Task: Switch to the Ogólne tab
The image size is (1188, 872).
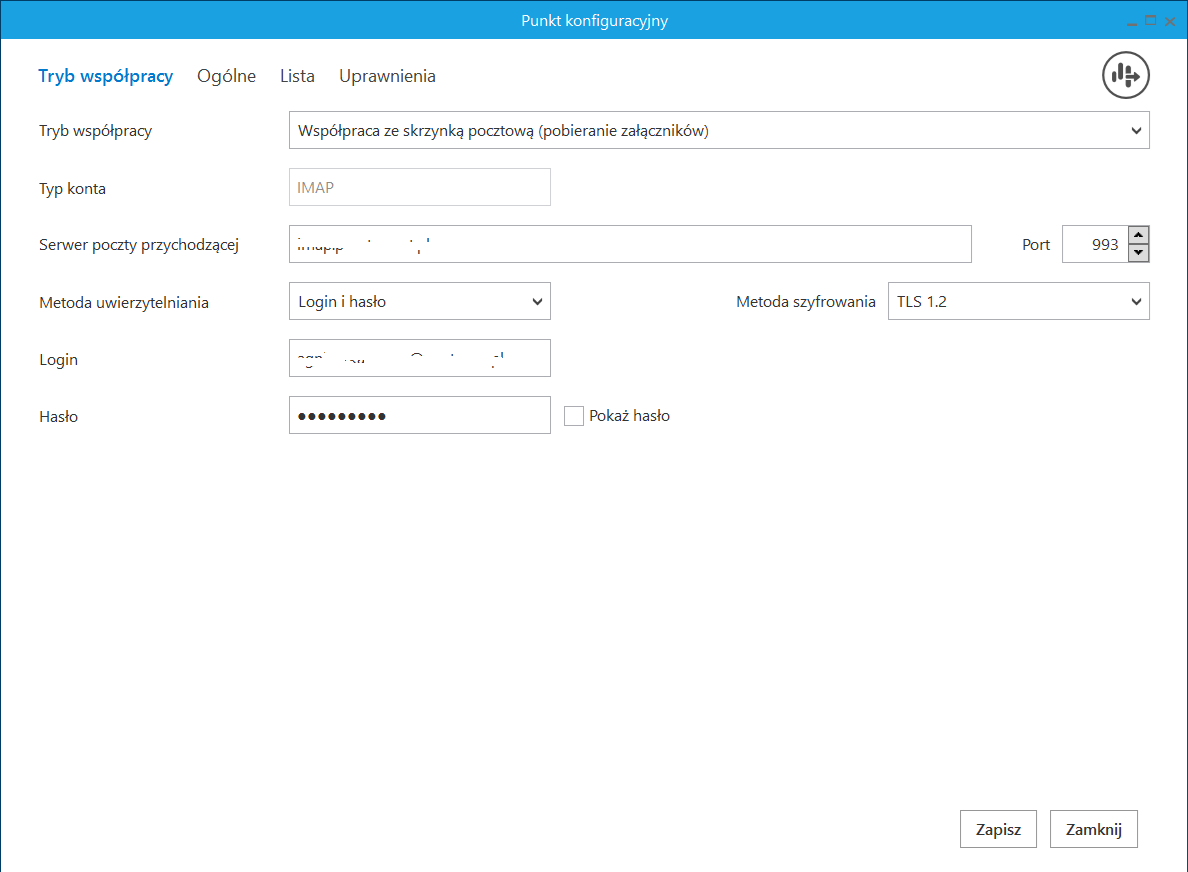Action: pyautogui.click(x=226, y=76)
